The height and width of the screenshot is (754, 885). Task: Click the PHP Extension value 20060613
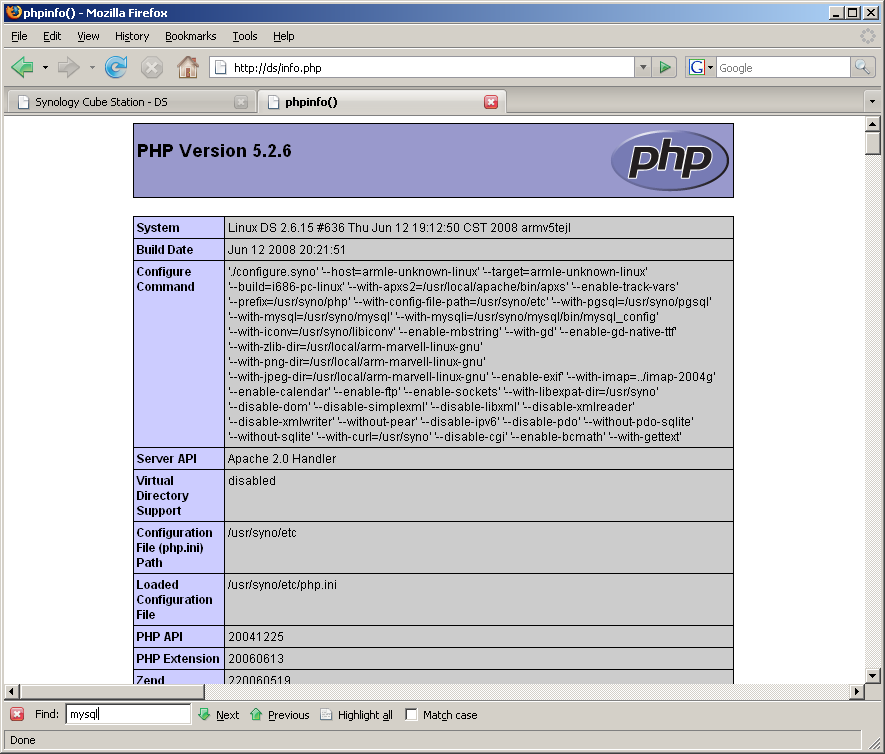point(256,659)
